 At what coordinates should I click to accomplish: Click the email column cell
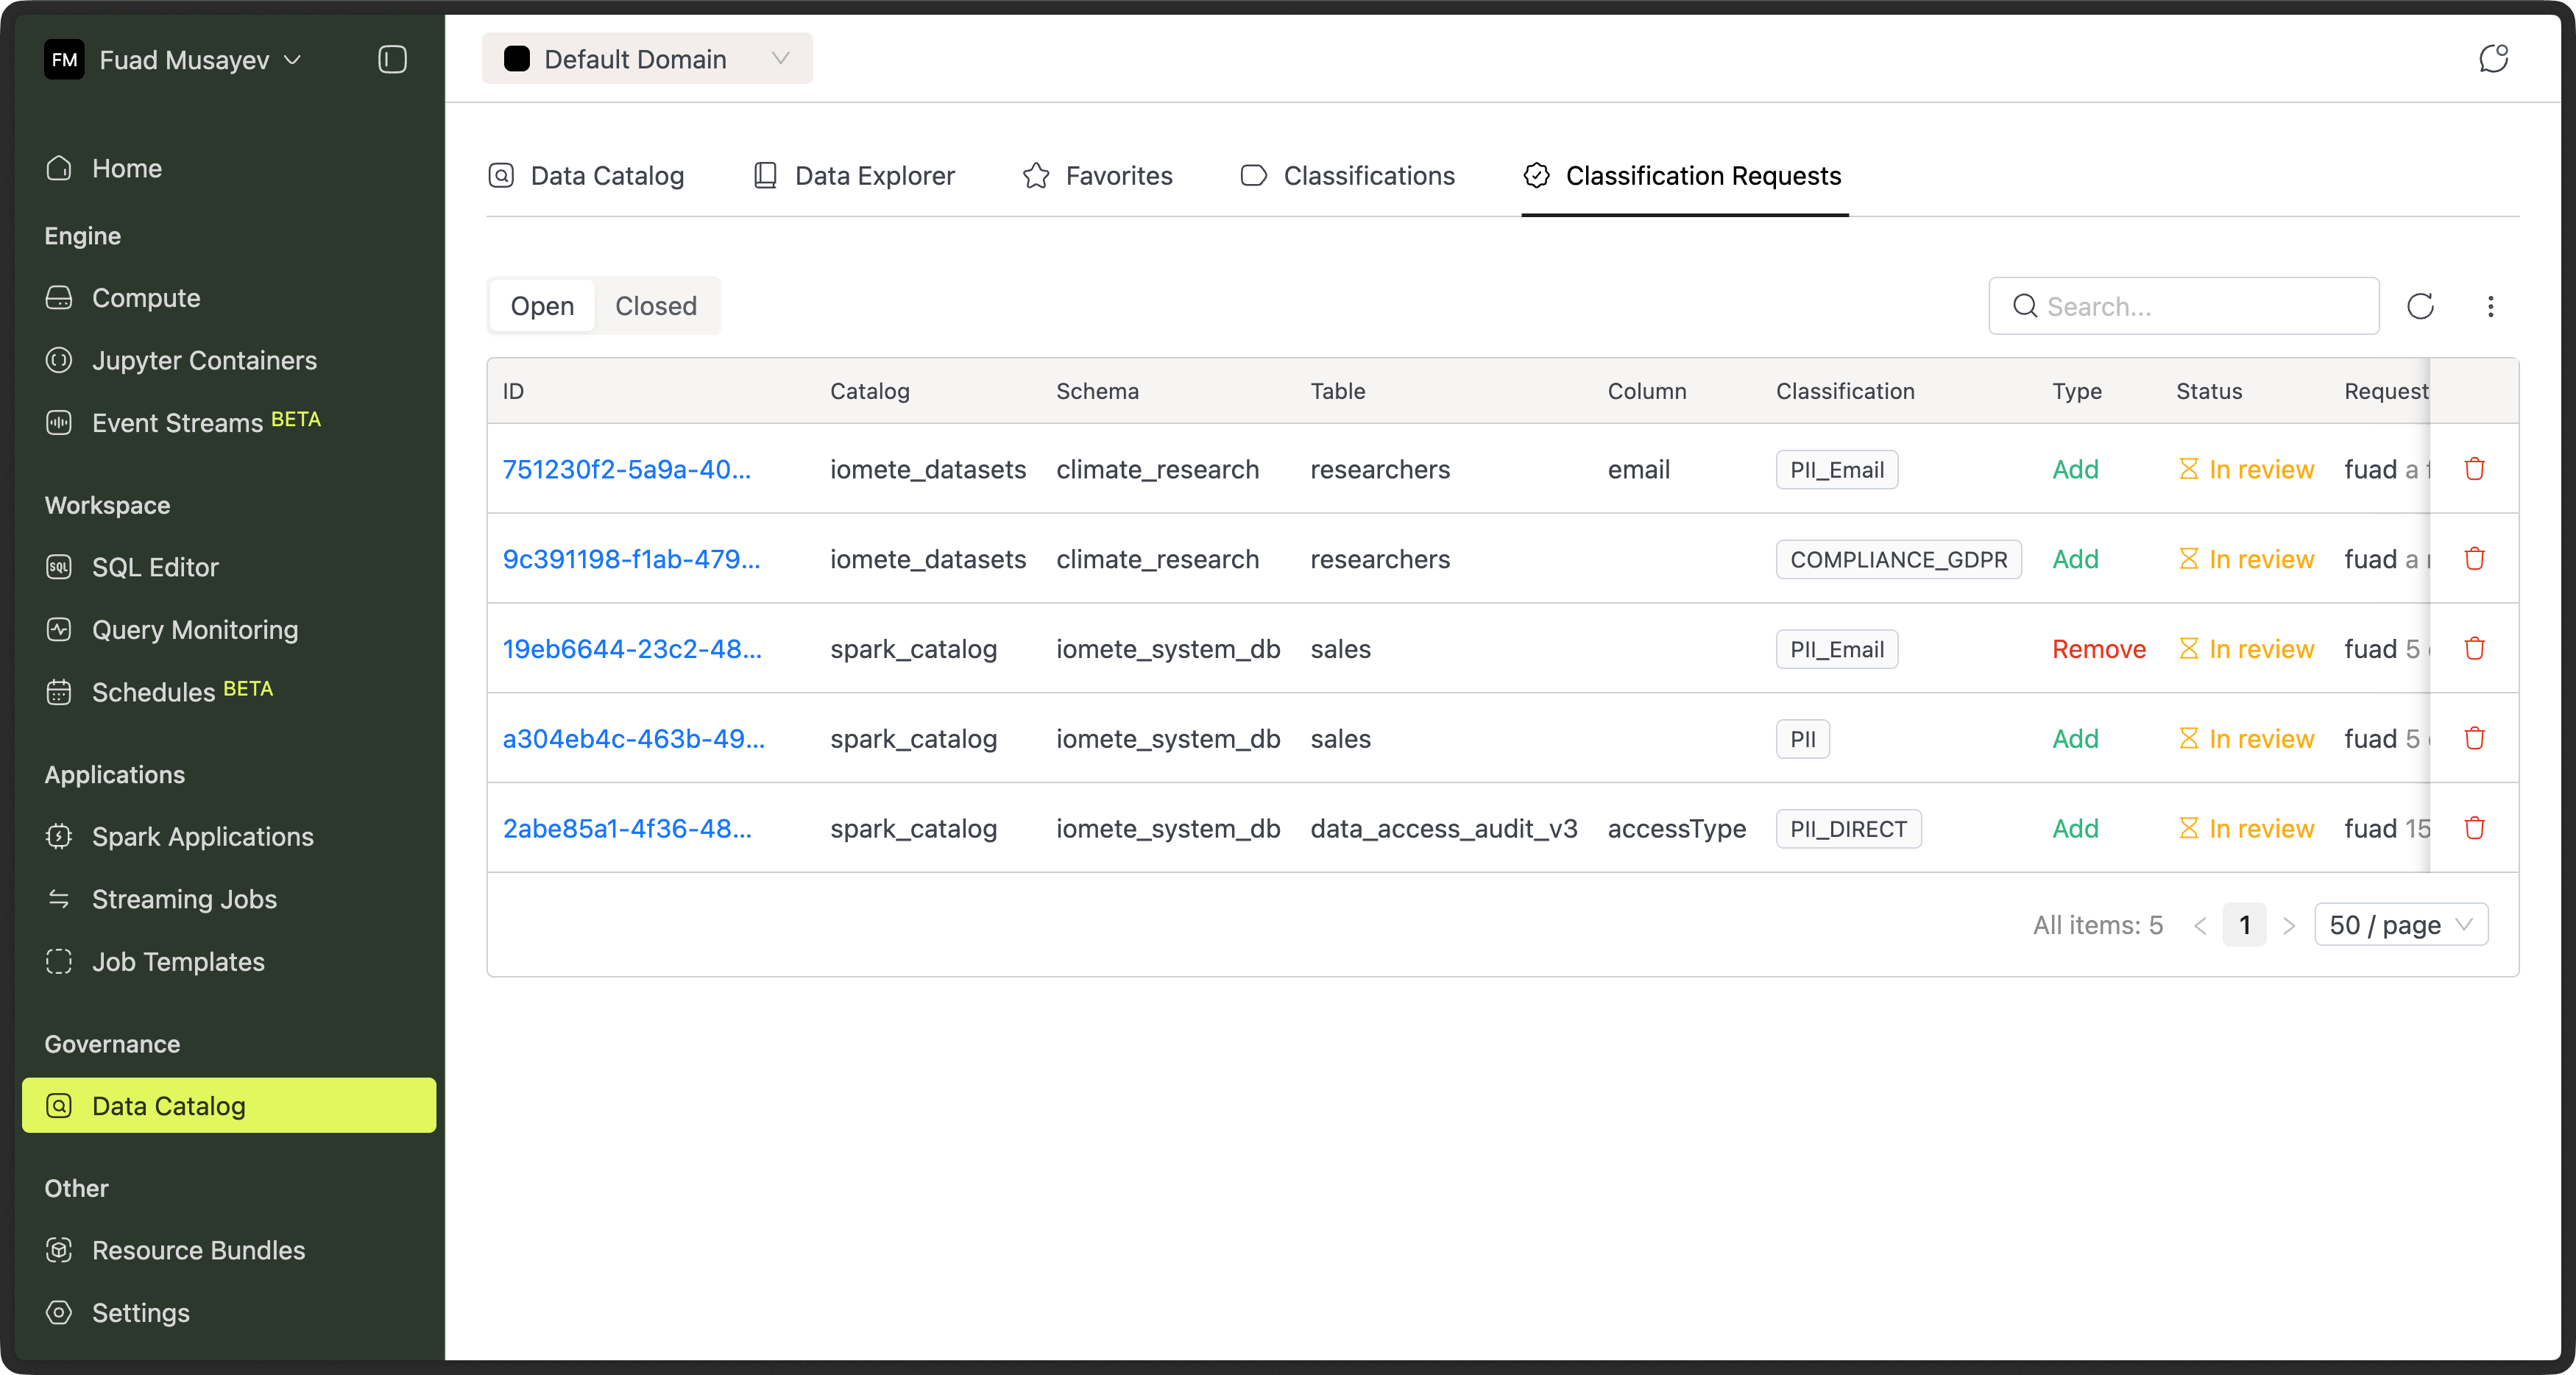click(x=1638, y=469)
